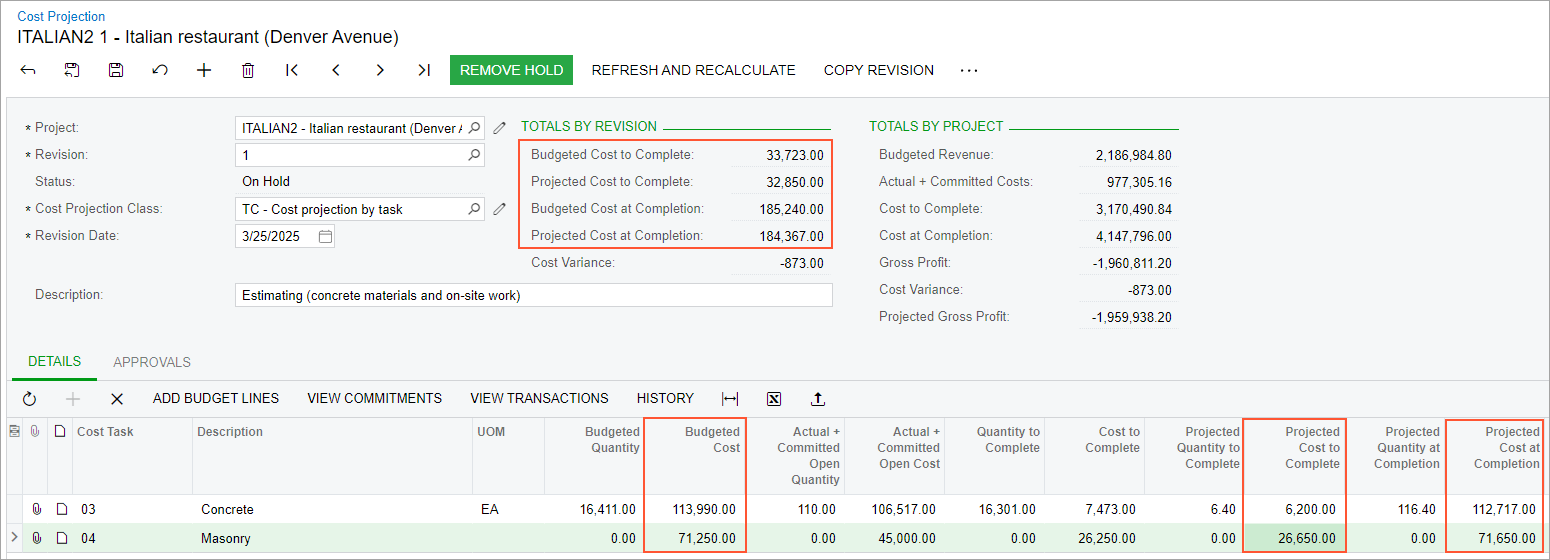
Task: Click the Description text field
Action: pyautogui.click(x=534, y=295)
